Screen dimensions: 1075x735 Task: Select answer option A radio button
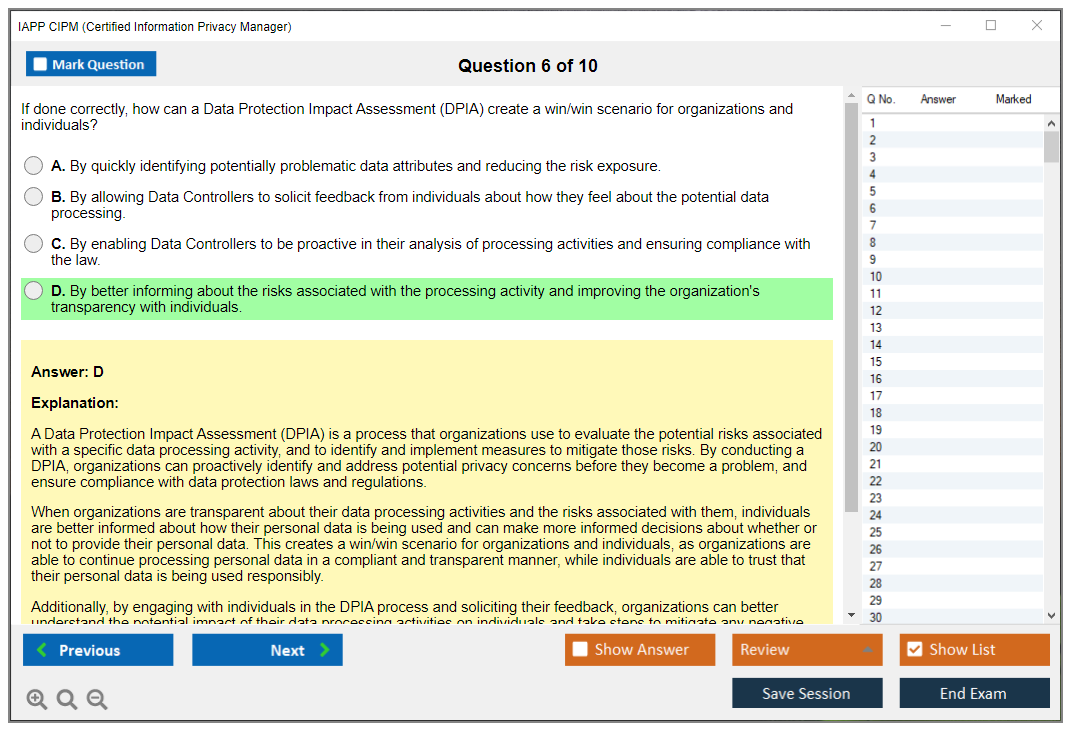[34, 166]
